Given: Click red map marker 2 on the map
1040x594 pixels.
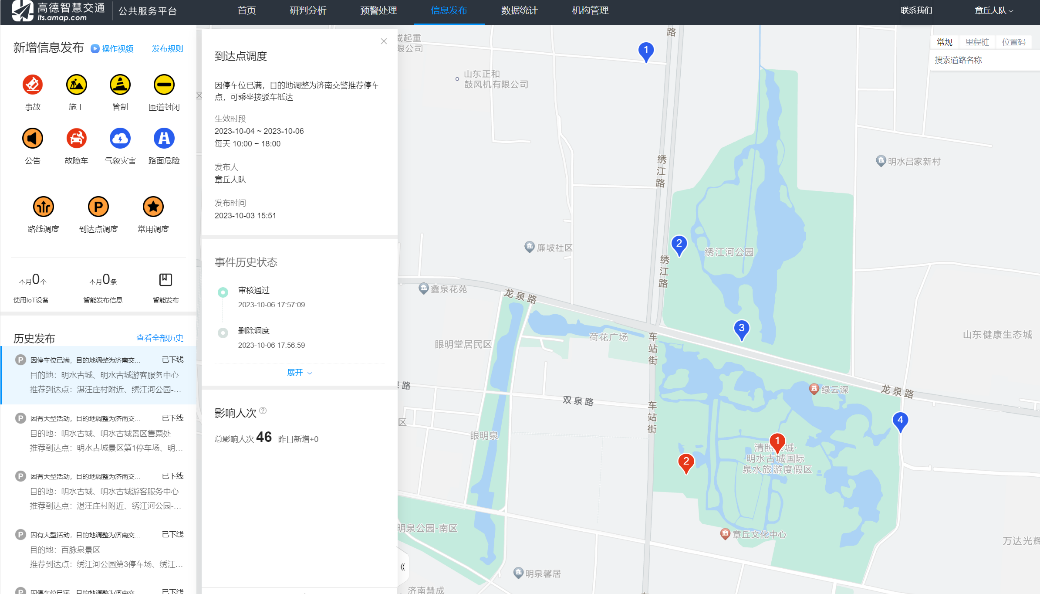Looking at the screenshot, I should tap(686, 463).
